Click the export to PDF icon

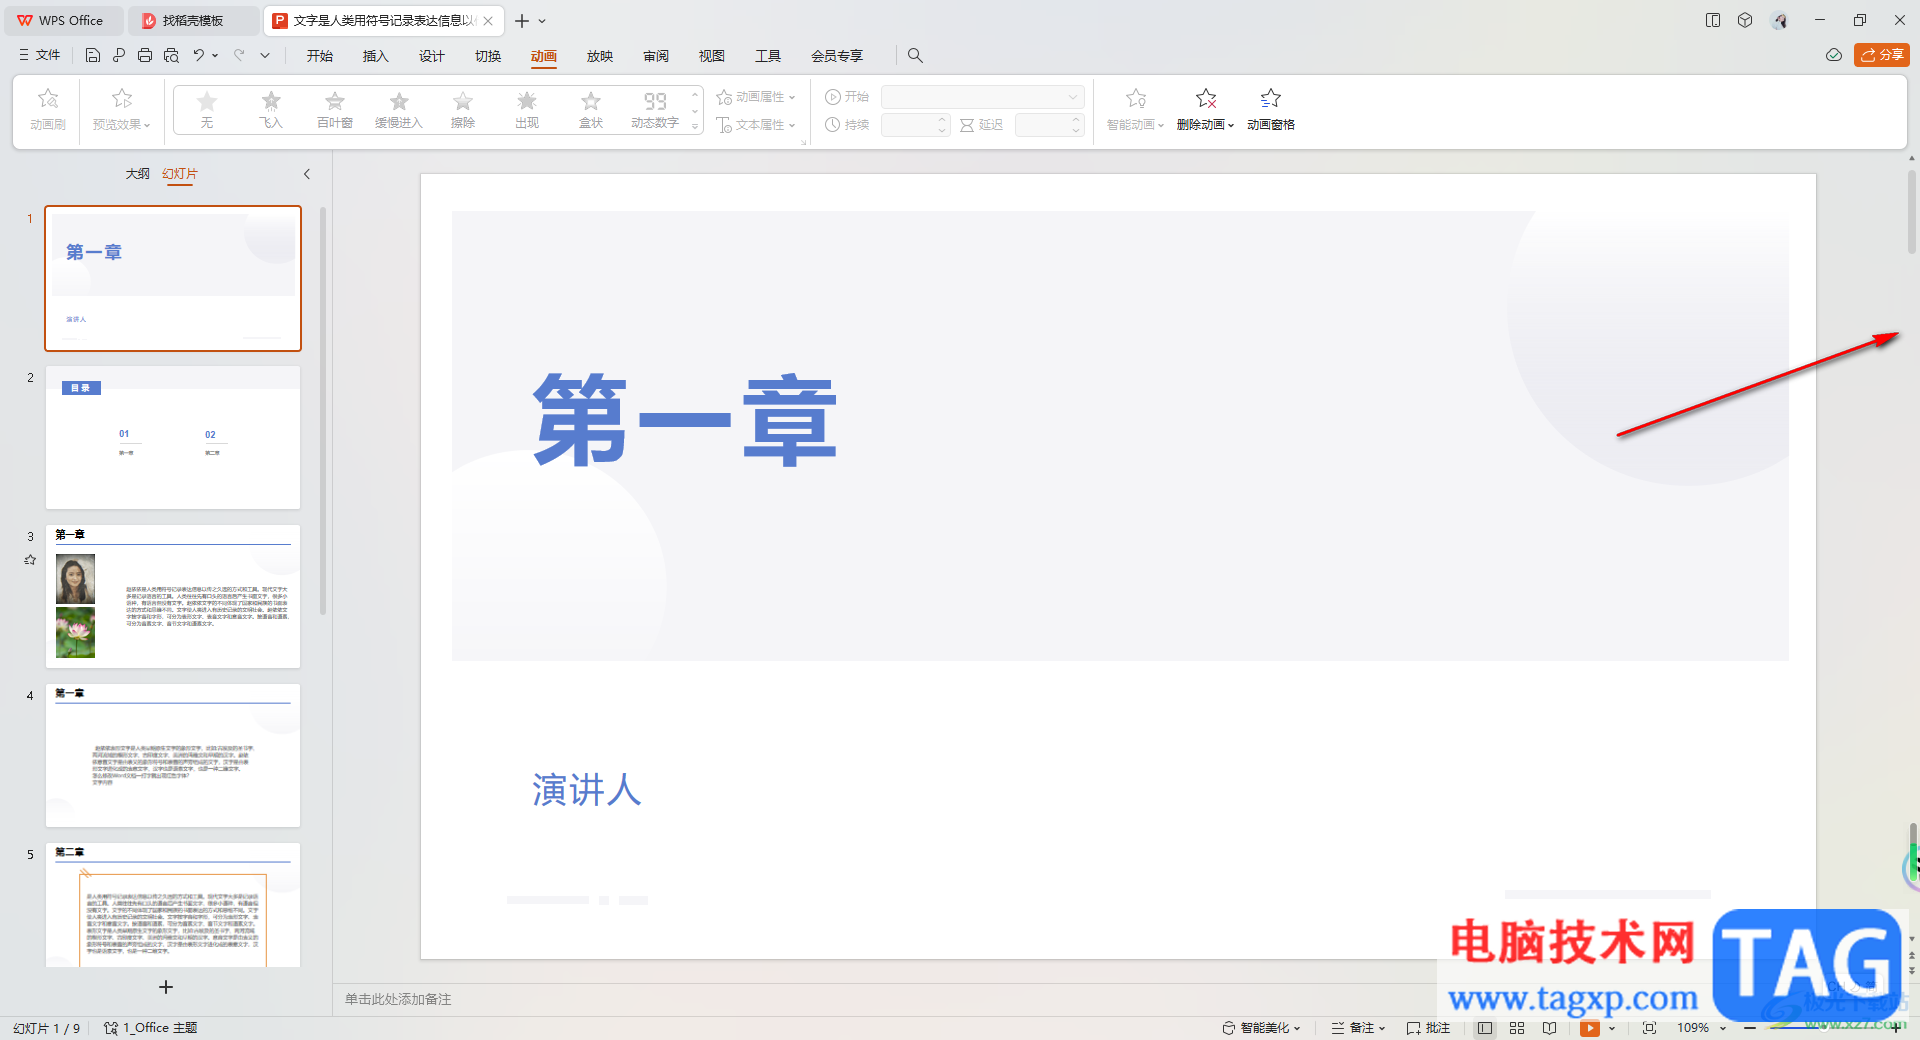pyautogui.click(x=118, y=56)
